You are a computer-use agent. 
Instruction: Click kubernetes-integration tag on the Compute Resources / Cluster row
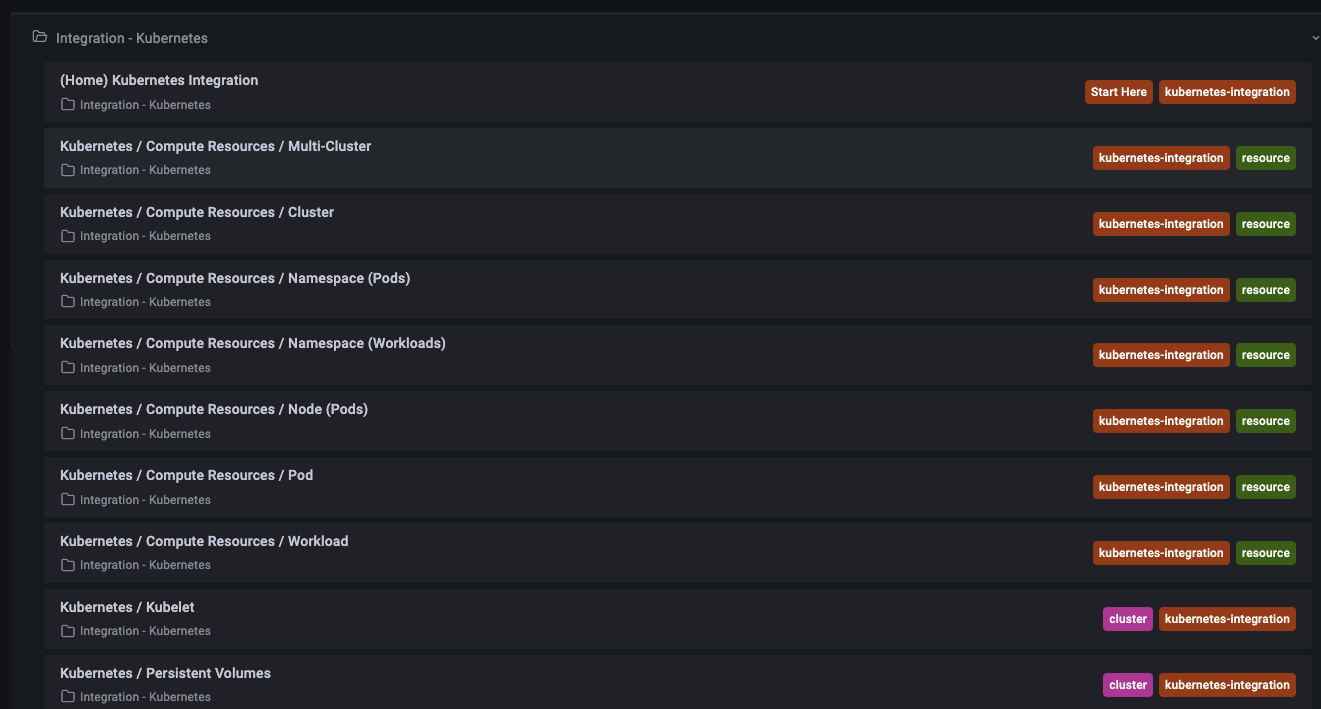1161,224
